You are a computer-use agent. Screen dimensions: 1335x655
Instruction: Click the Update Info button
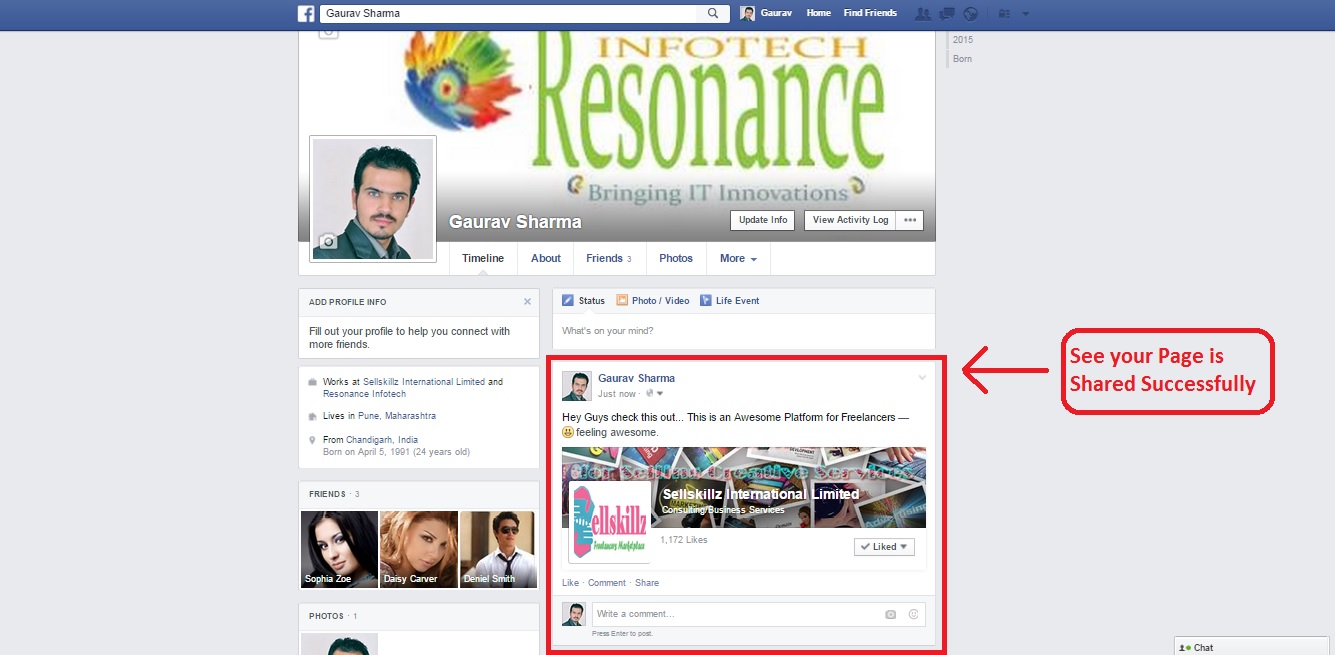pyautogui.click(x=763, y=220)
